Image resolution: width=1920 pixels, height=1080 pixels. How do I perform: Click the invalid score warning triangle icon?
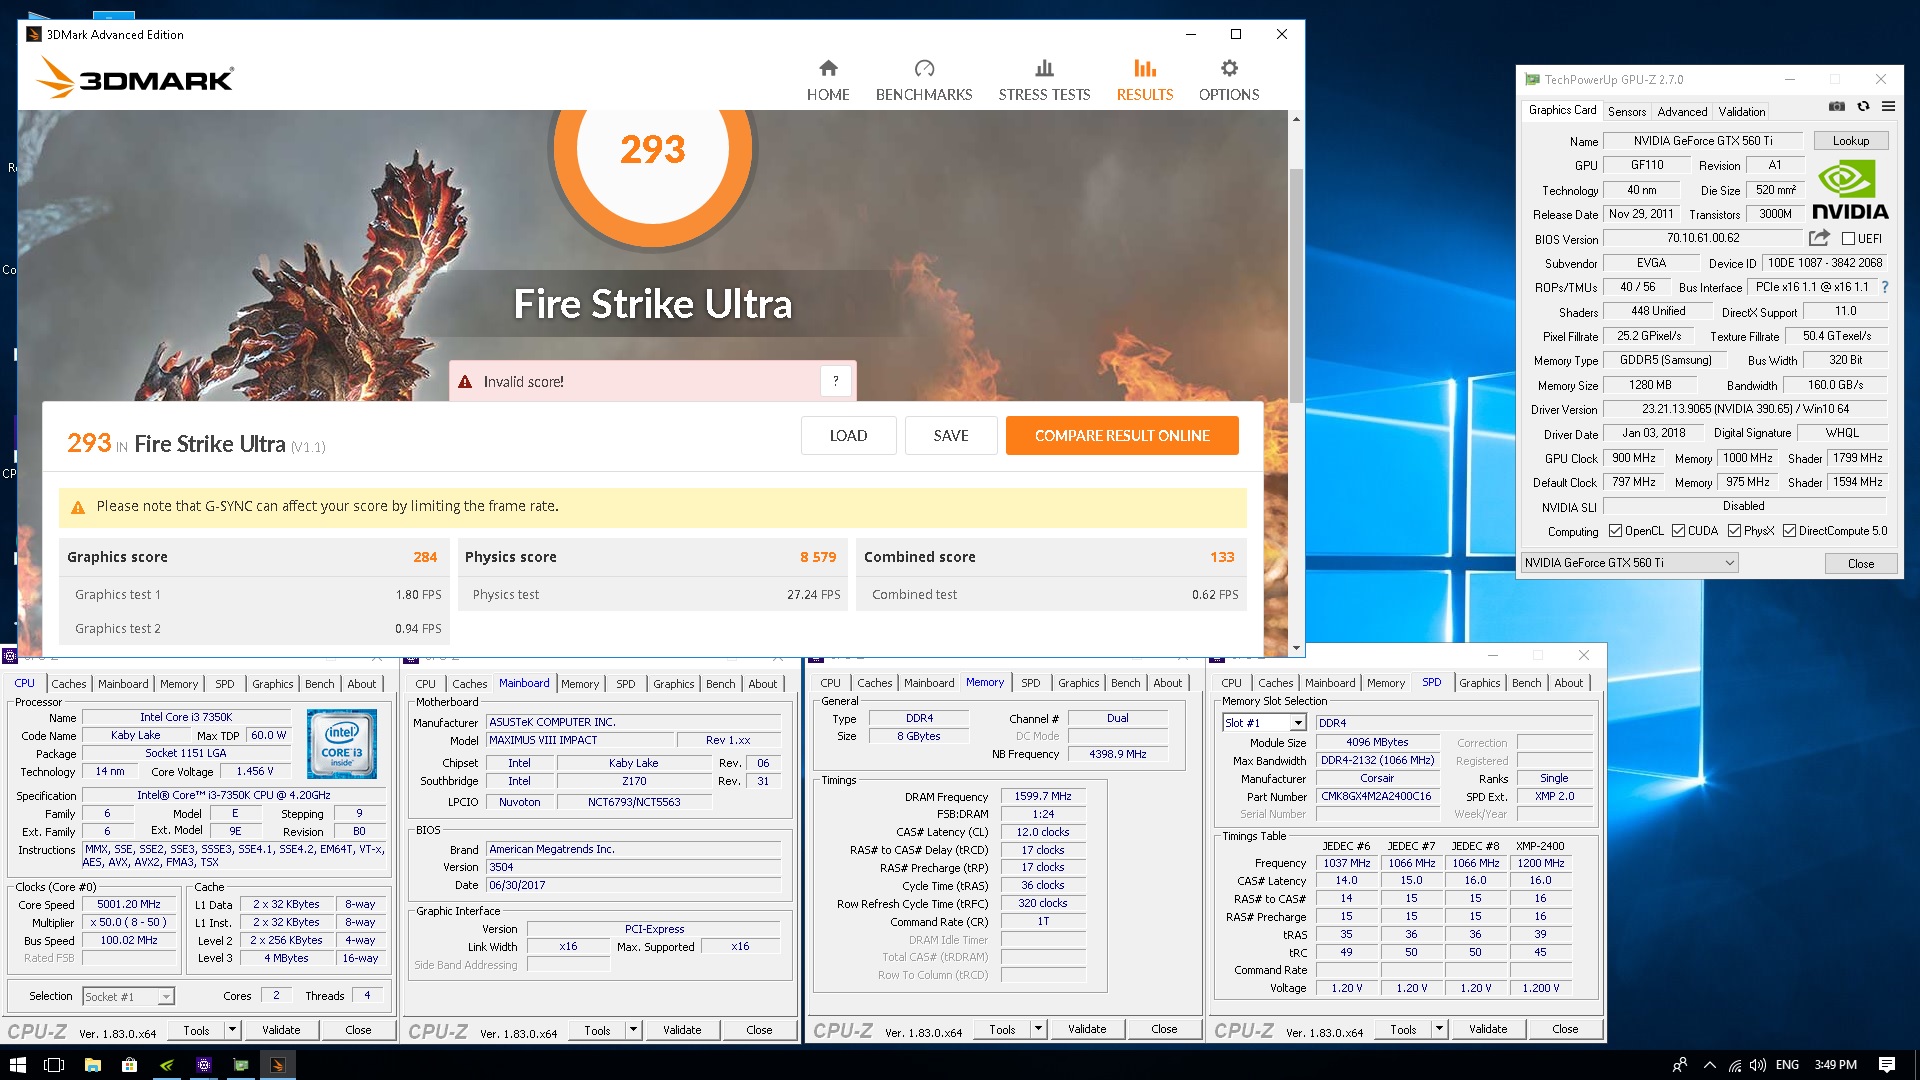tap(465, 382)
